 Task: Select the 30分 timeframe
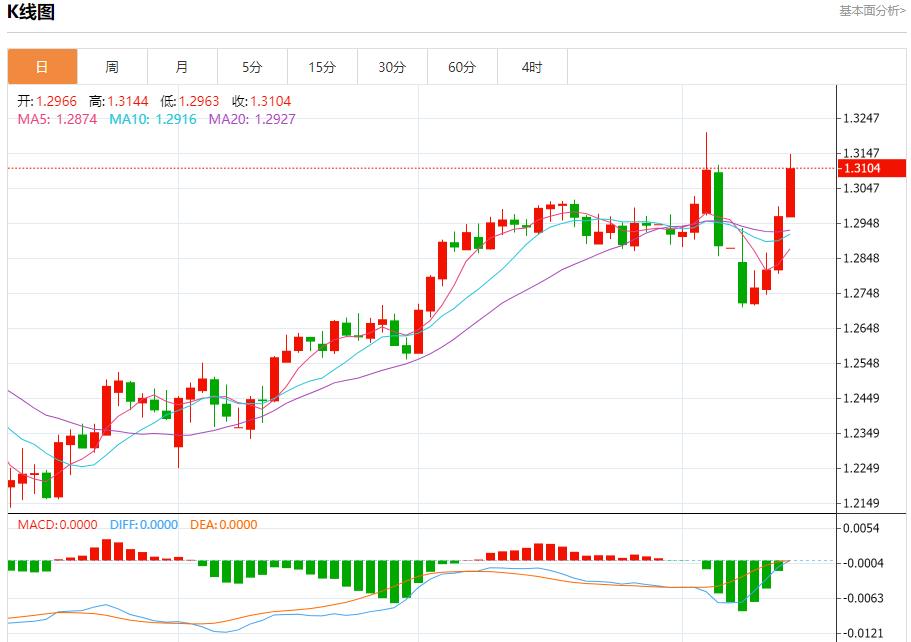pos(393,66)
